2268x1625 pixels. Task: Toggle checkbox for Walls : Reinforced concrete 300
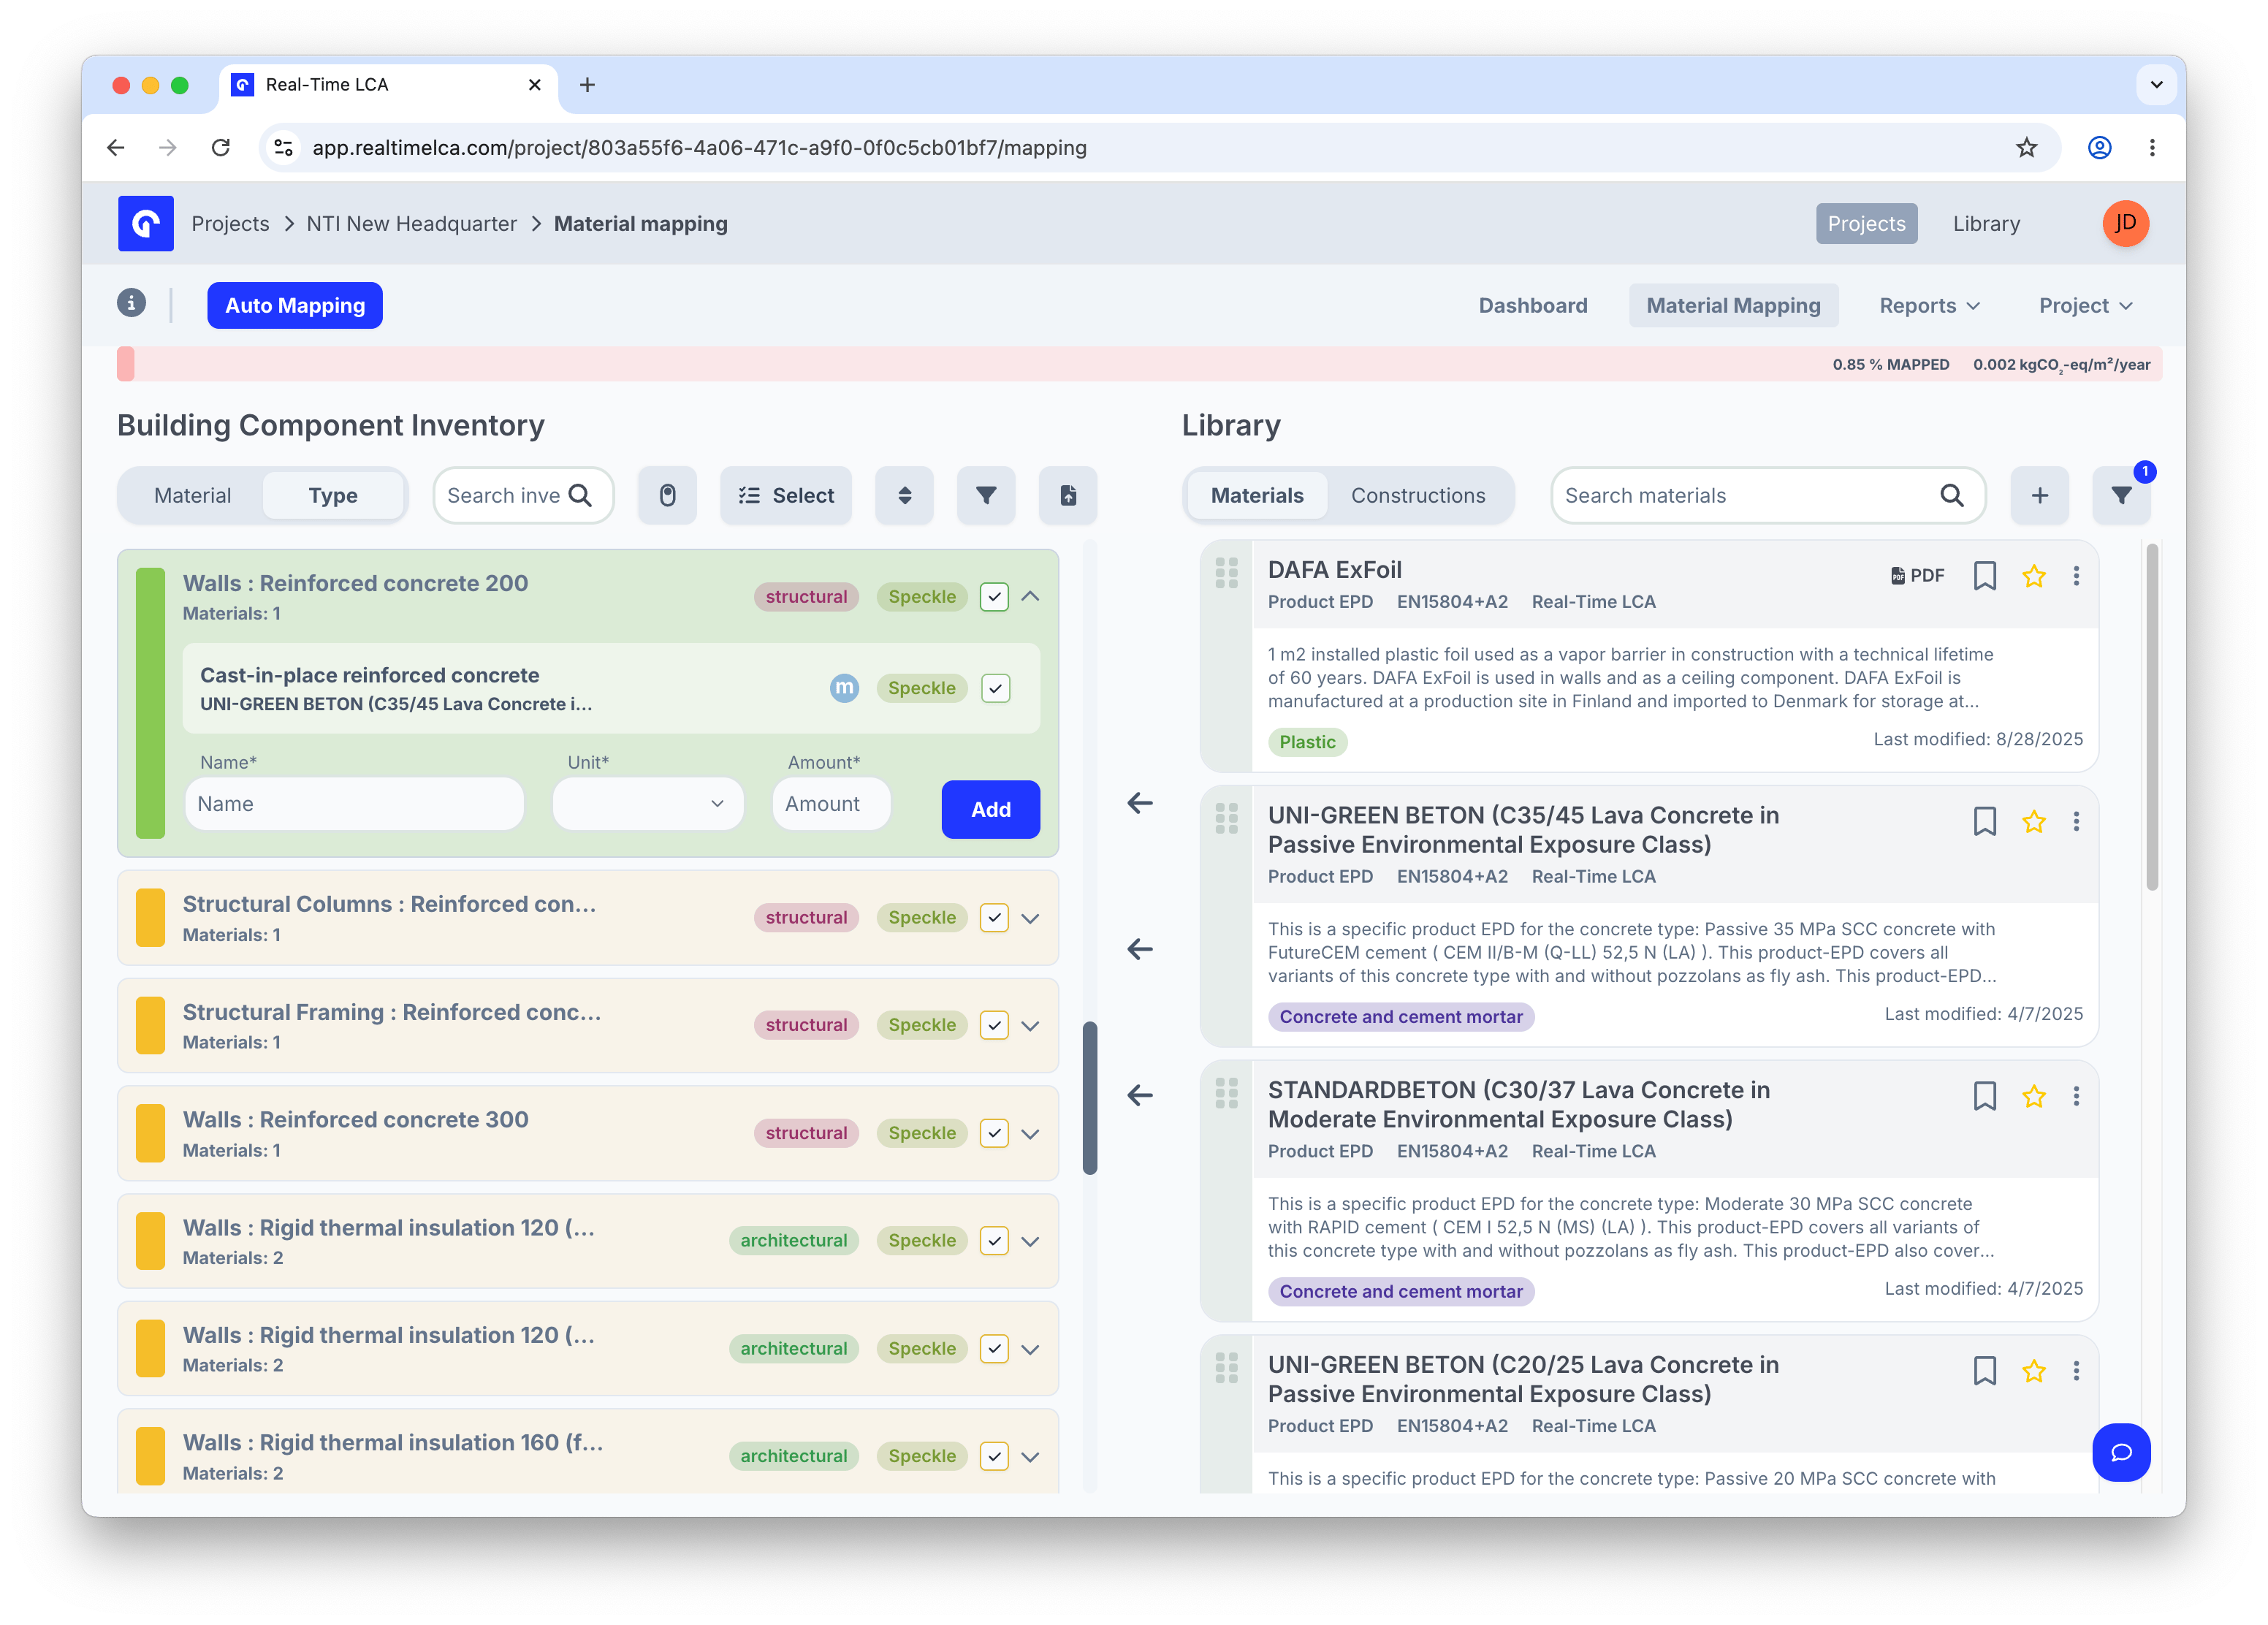click(994, 1133)
